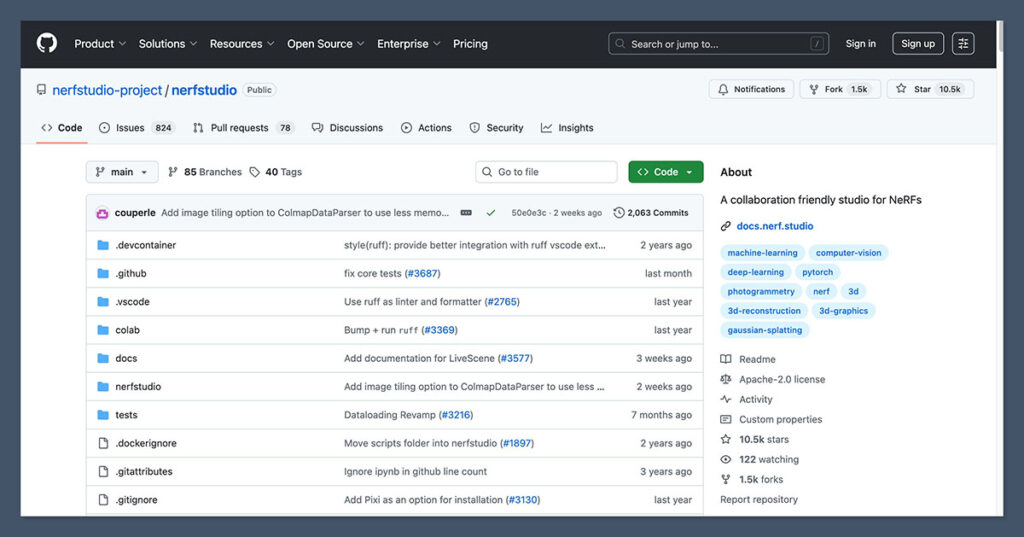The height and width of the screenshot is (537, 1024).
Task: Click the machine-learning topic tag
Action: [762, 253]
